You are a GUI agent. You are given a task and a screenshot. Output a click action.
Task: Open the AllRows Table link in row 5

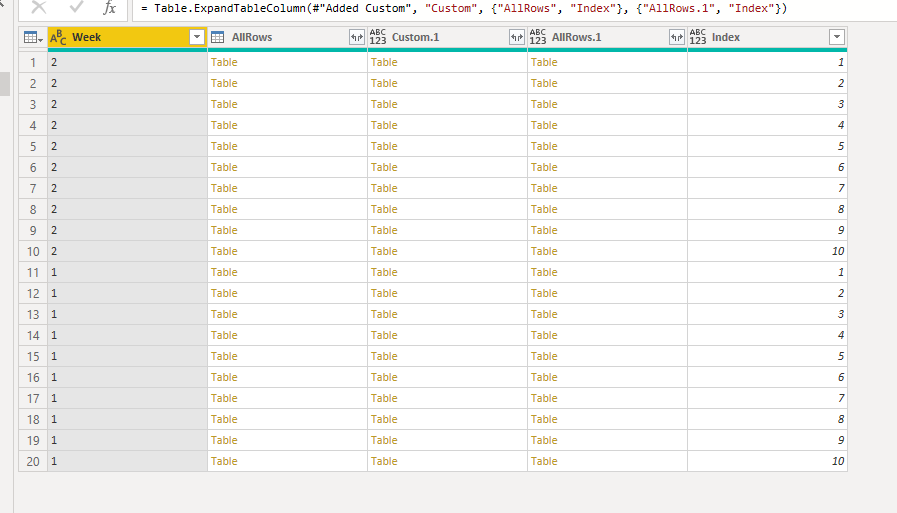[224, 146]
